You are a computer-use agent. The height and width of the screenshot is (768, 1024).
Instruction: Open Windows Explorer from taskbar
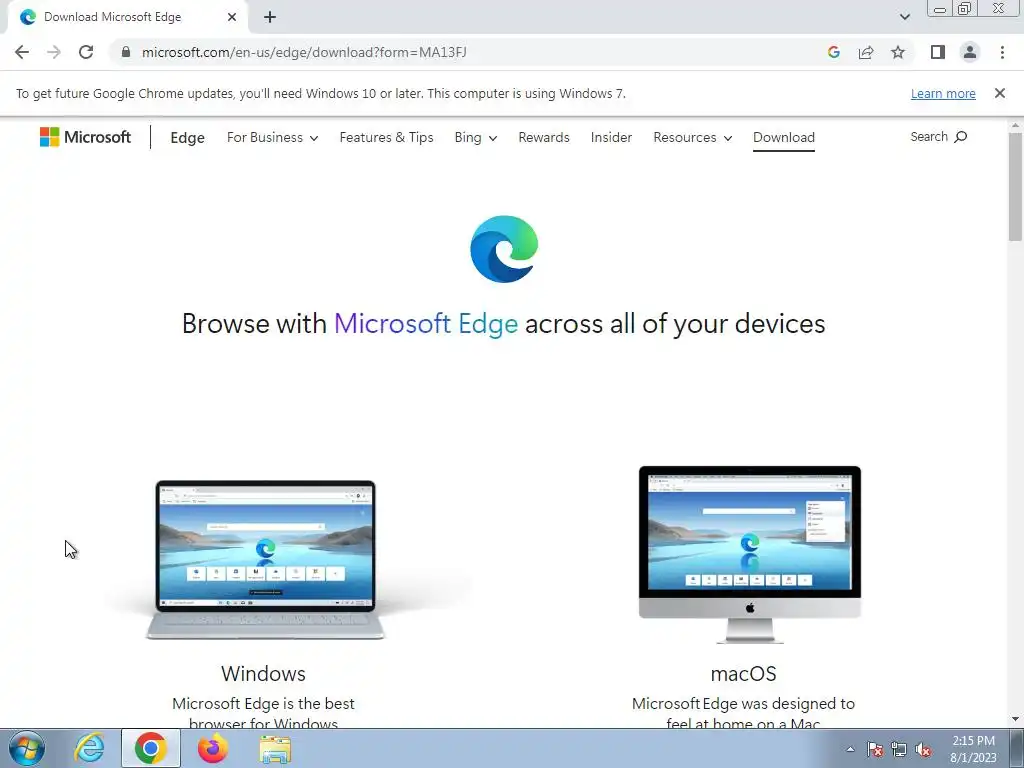275,749
